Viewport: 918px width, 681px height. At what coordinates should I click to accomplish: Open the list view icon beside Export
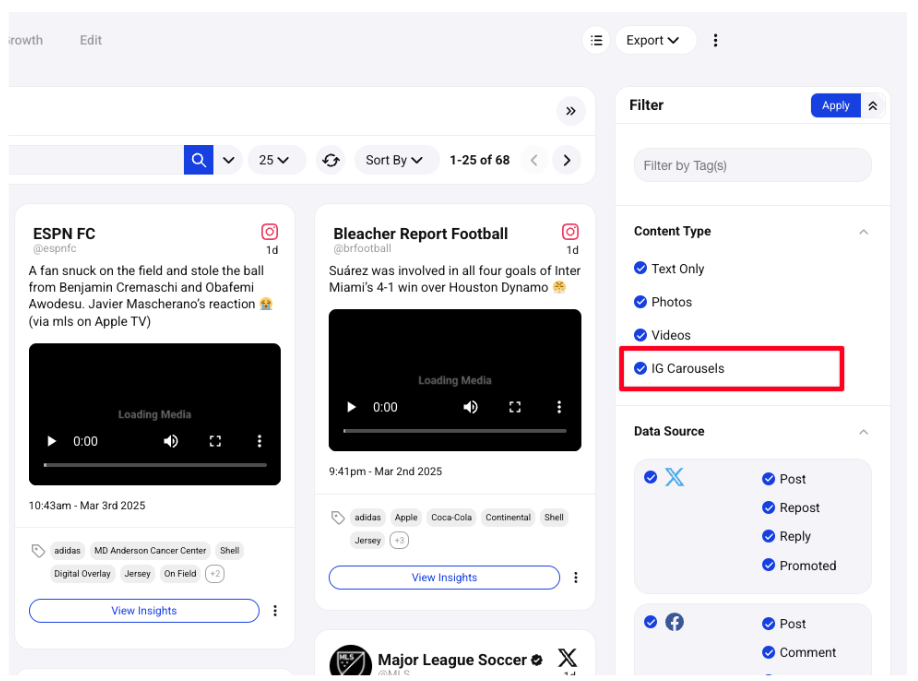pos(596,40)
